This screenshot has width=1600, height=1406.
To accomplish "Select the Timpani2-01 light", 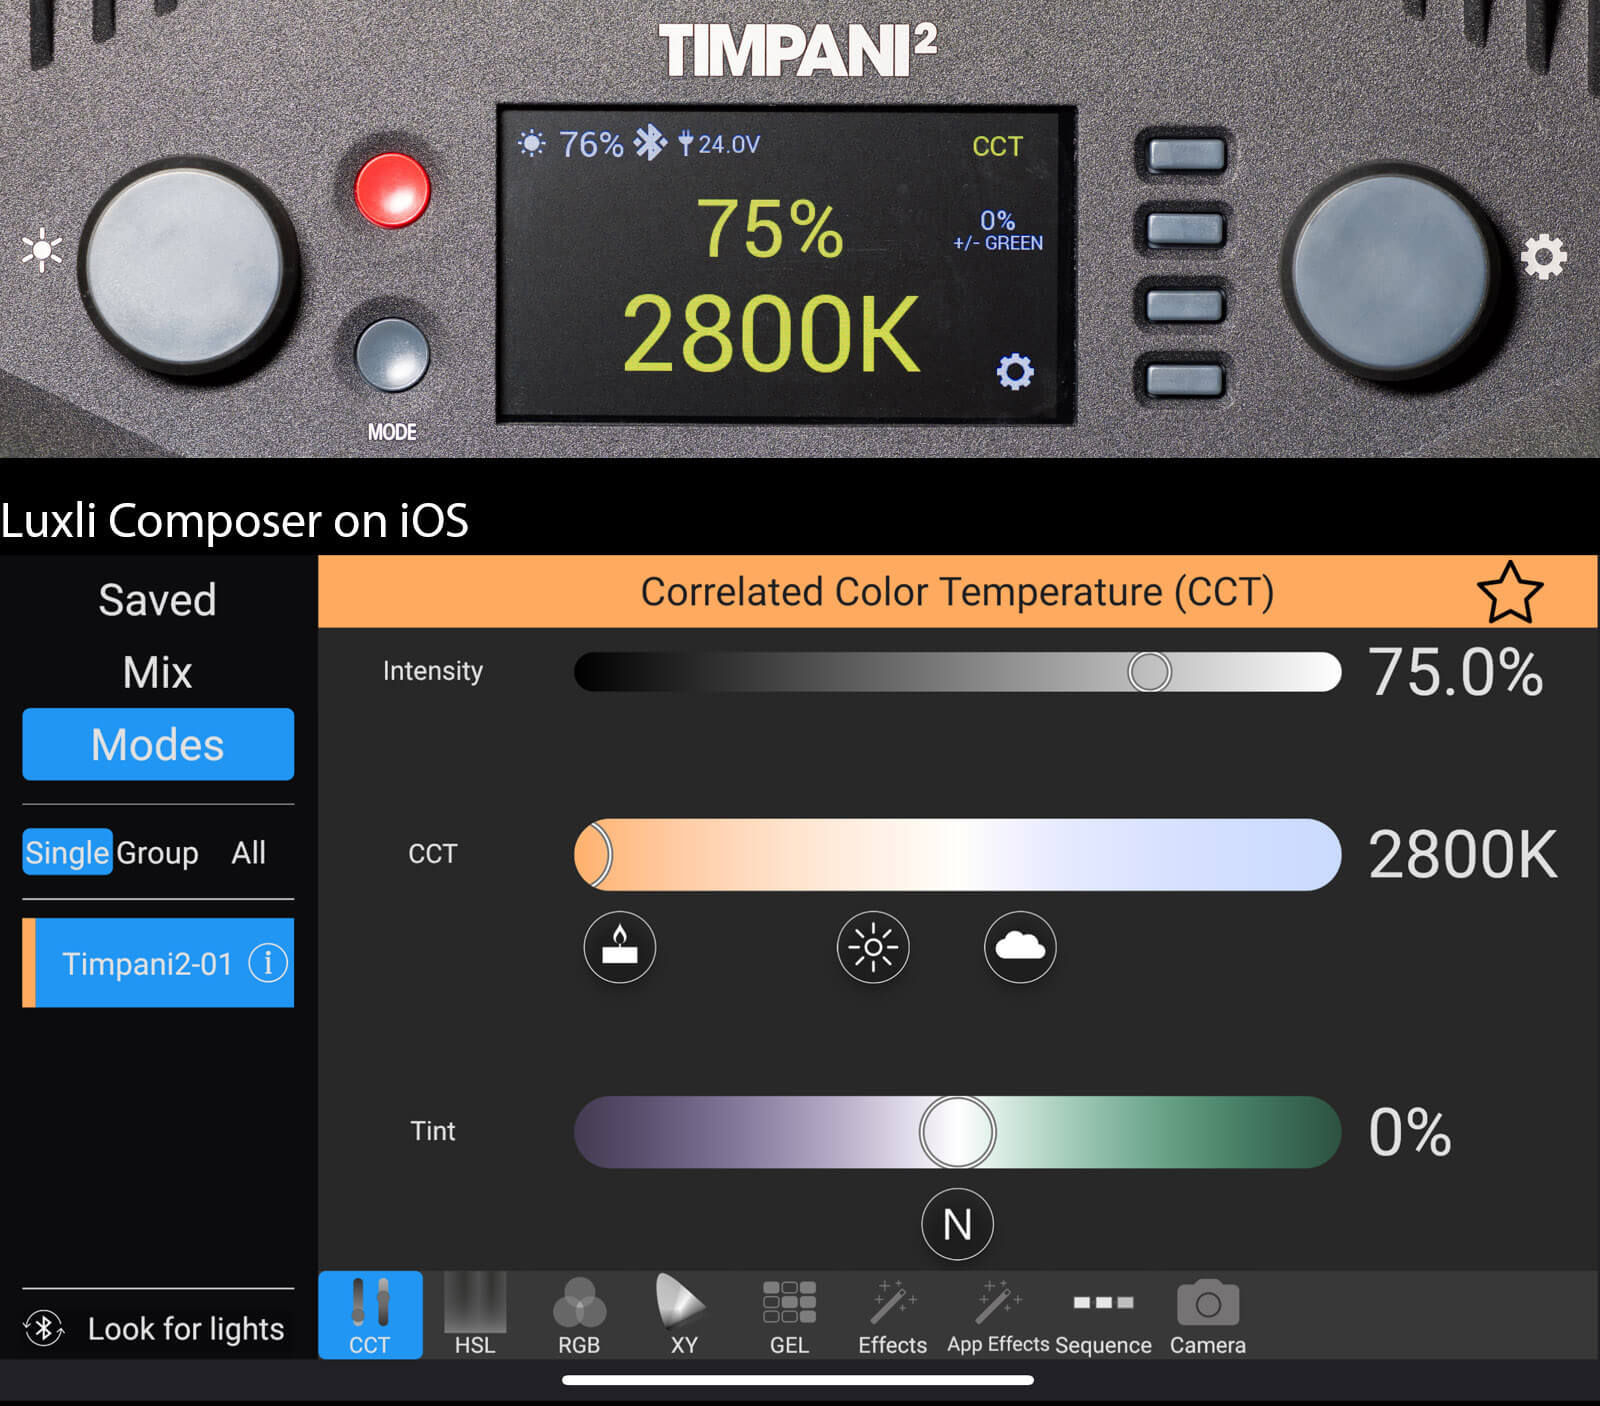I will (x=145, y=963).
